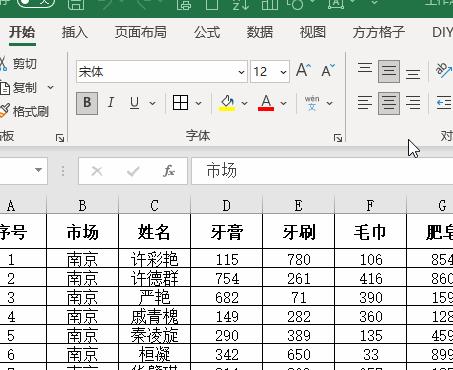Click sort icon in quick access toolbar

click(241, 4)
